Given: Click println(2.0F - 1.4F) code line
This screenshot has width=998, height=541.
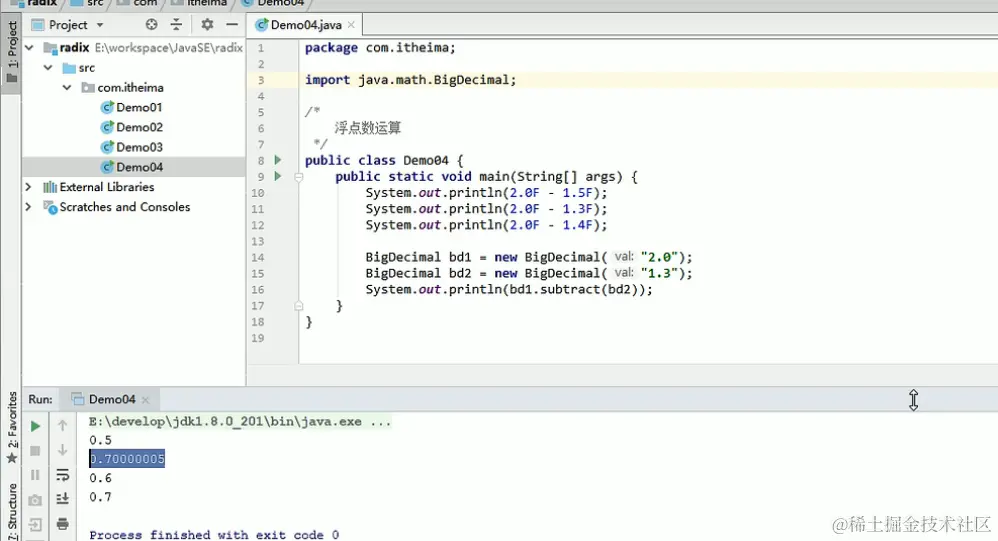Looking at the screenshot, I should click(x=486, y=225).
